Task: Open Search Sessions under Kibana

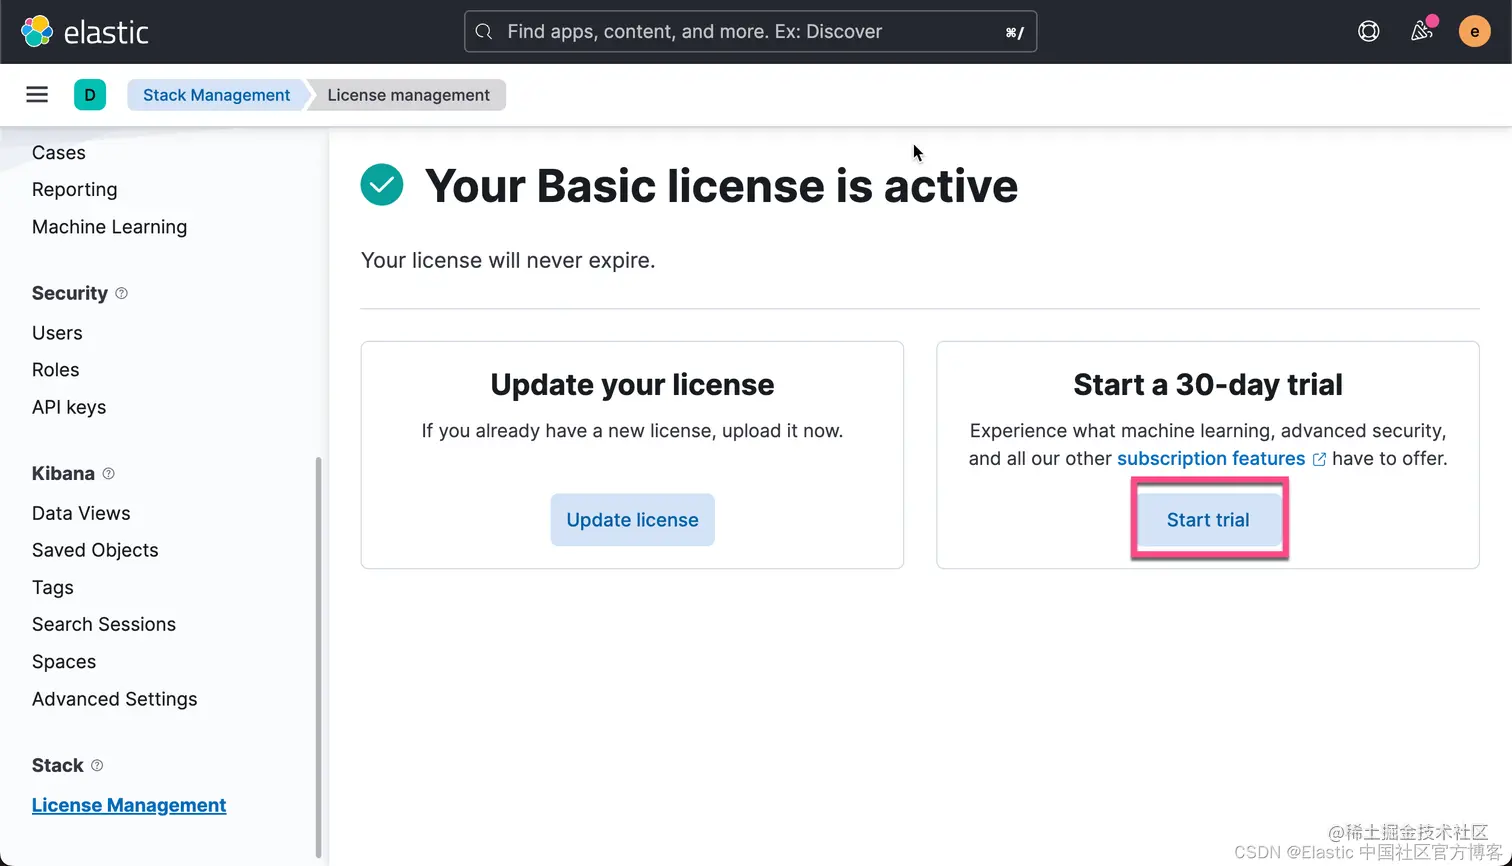Action: click(x=104, y=624)
